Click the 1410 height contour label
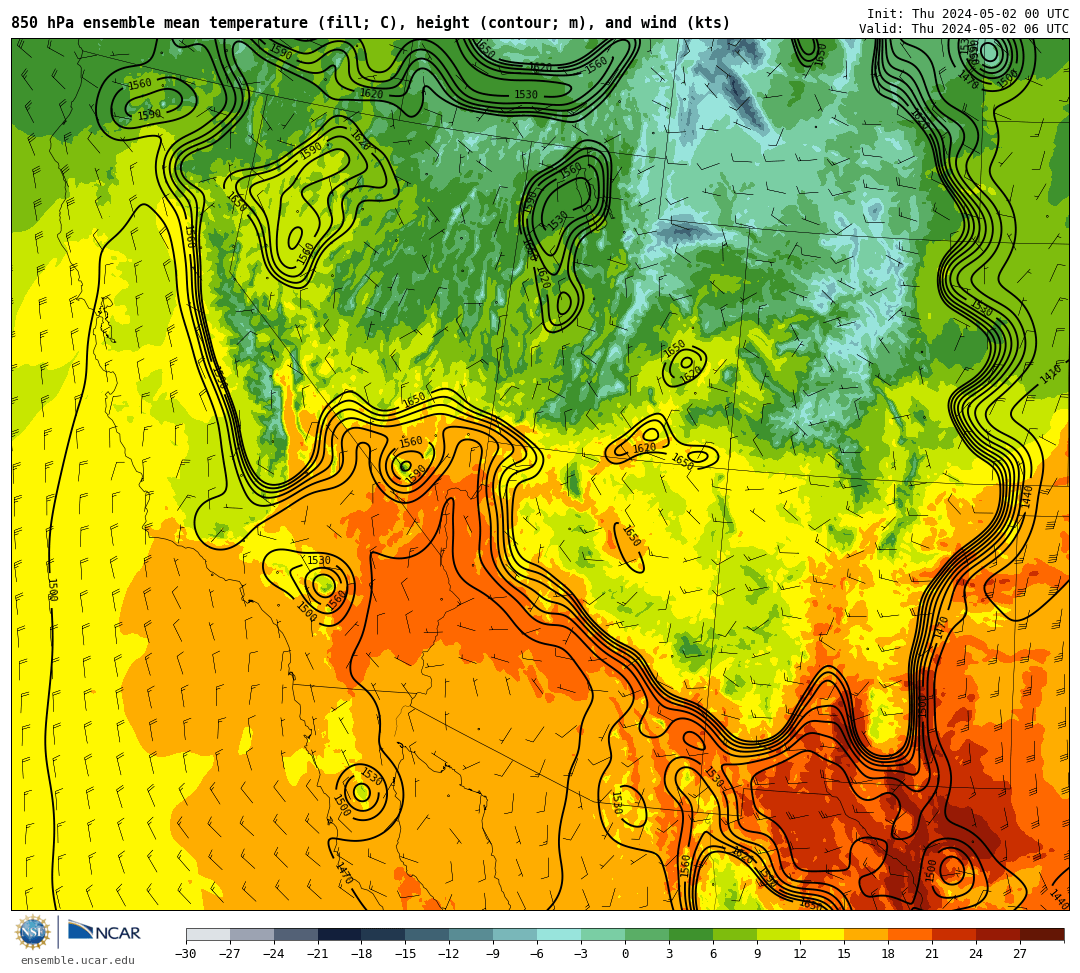This screenshot has width=1080, height=973. click(x=1051, y=374)
